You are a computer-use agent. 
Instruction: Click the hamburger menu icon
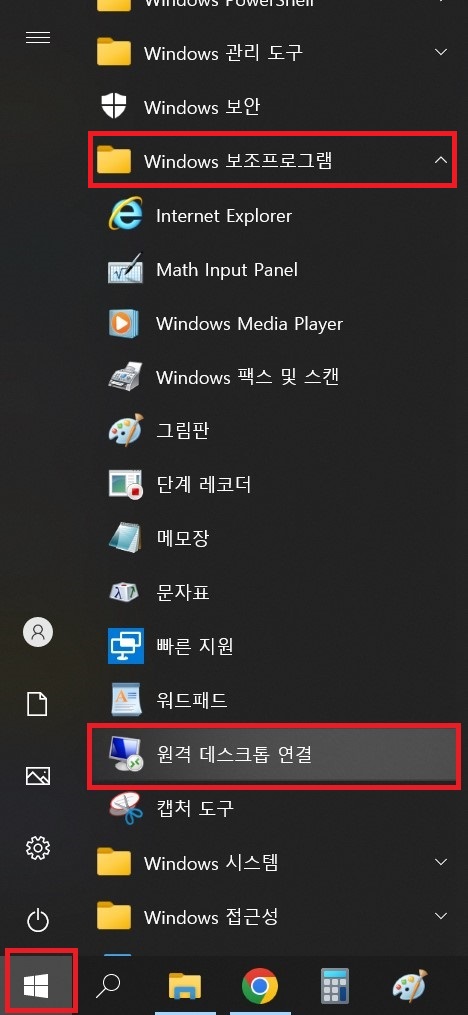[x=38, y=38]
